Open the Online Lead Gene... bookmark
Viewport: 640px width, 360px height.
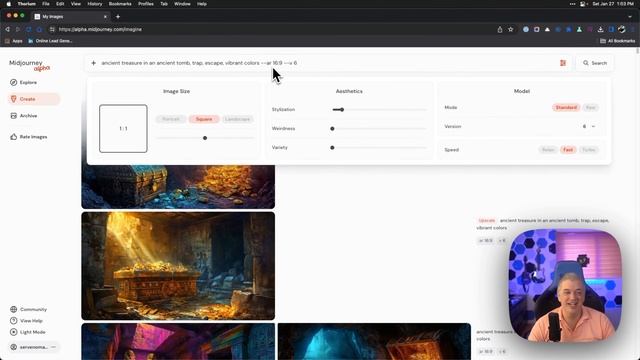[x=50, y=41]
